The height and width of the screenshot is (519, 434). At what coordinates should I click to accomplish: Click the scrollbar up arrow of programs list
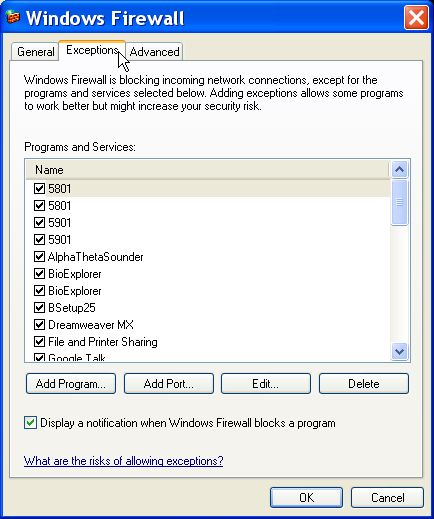(x=399, y=170)
